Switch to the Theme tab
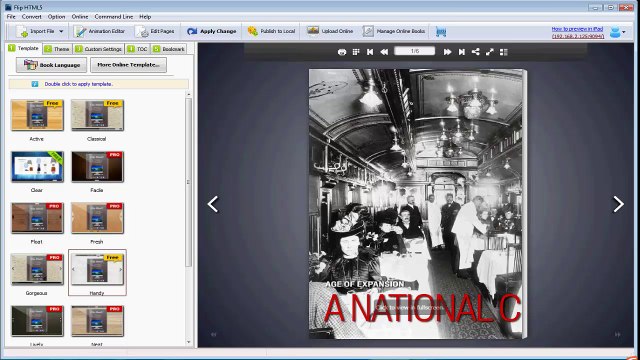The image size is (640, 360). [x=57, y=49]
